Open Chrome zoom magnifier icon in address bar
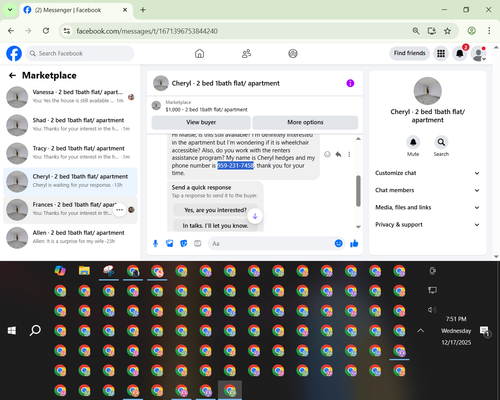500x400 pixels. [416, 31]
